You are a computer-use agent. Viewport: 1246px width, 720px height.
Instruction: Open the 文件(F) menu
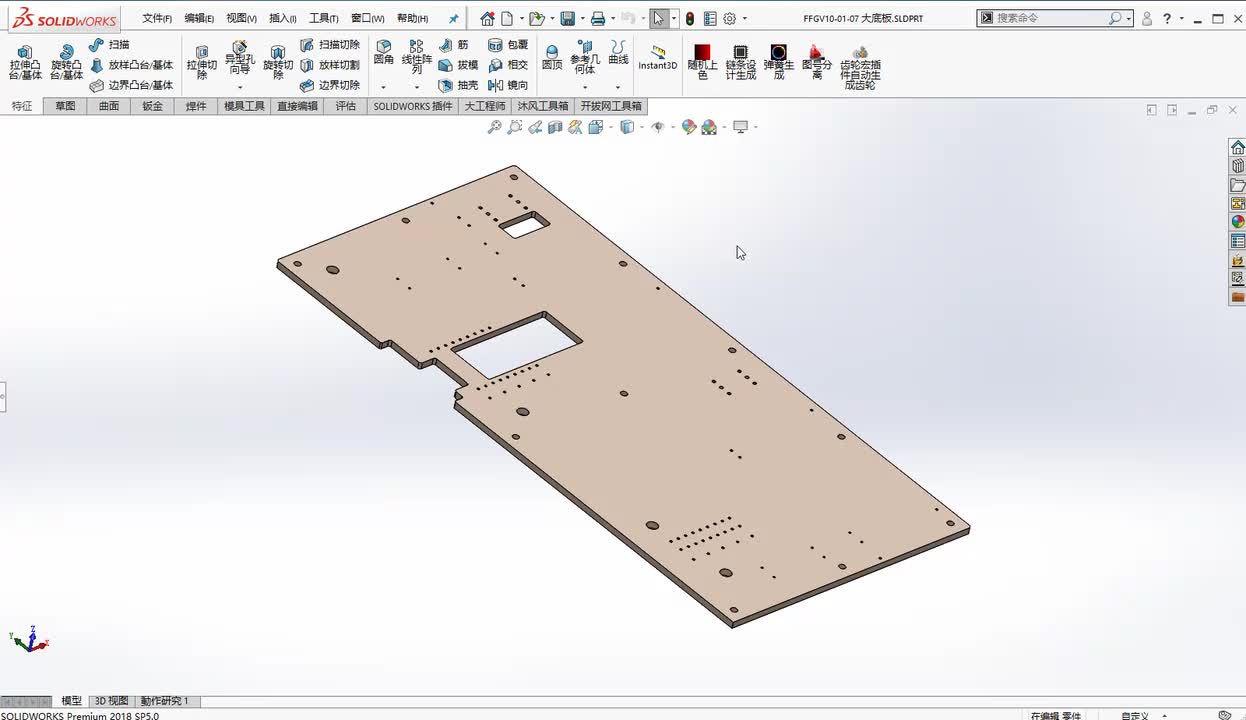coord(157,18)
